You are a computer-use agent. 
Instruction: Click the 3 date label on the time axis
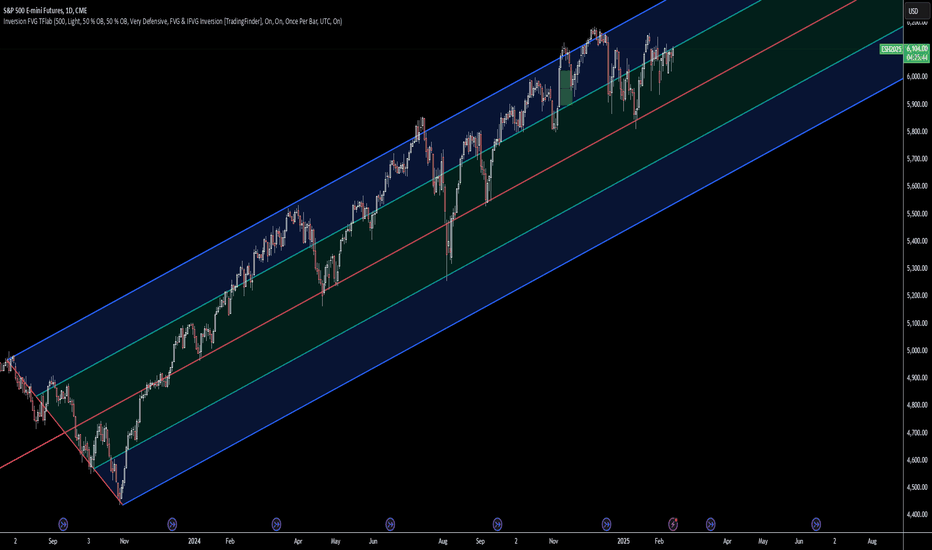tap(89, 541)
